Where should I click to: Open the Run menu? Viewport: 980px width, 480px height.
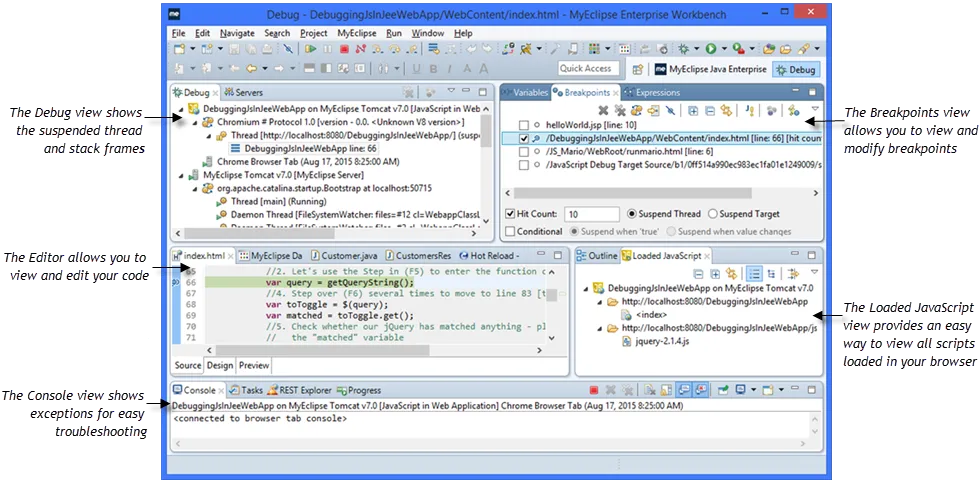[x=394, y=33]
